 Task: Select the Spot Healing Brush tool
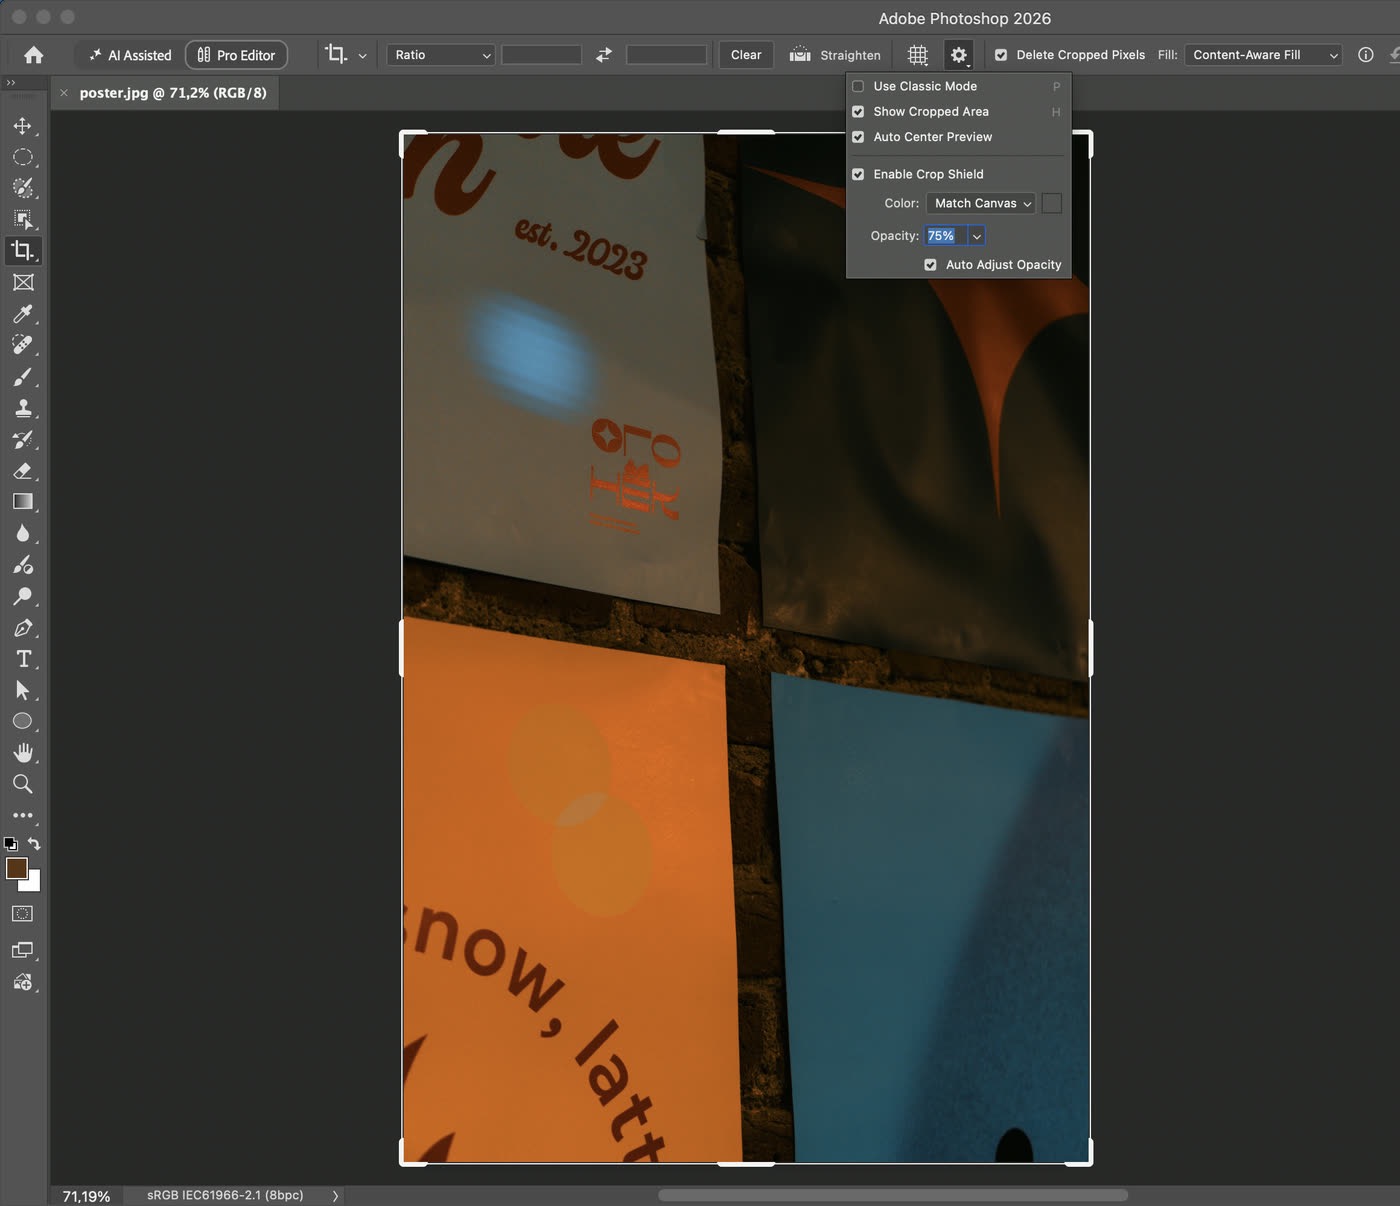(x=23, y=345)
